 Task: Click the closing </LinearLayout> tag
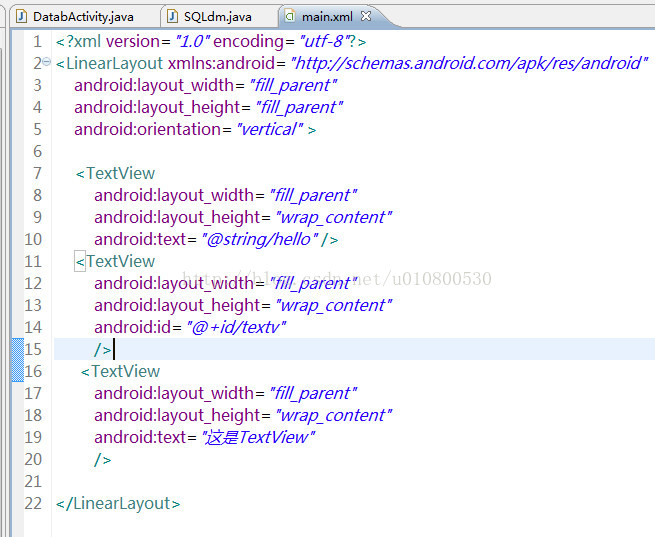click(x=118, y=504)
